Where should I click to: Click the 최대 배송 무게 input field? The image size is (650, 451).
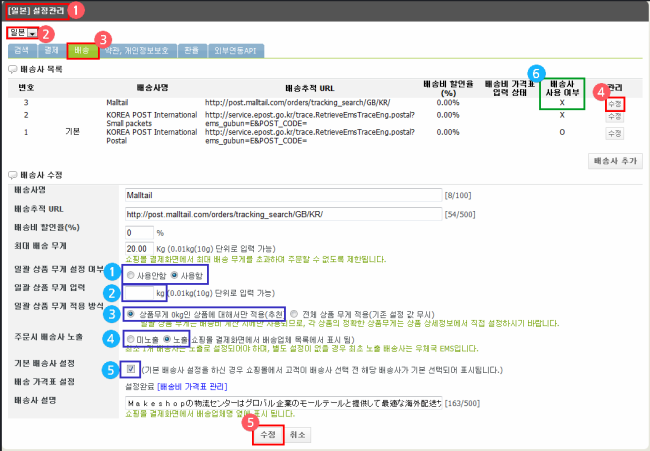pyautogui.click(x=138, y=247)
